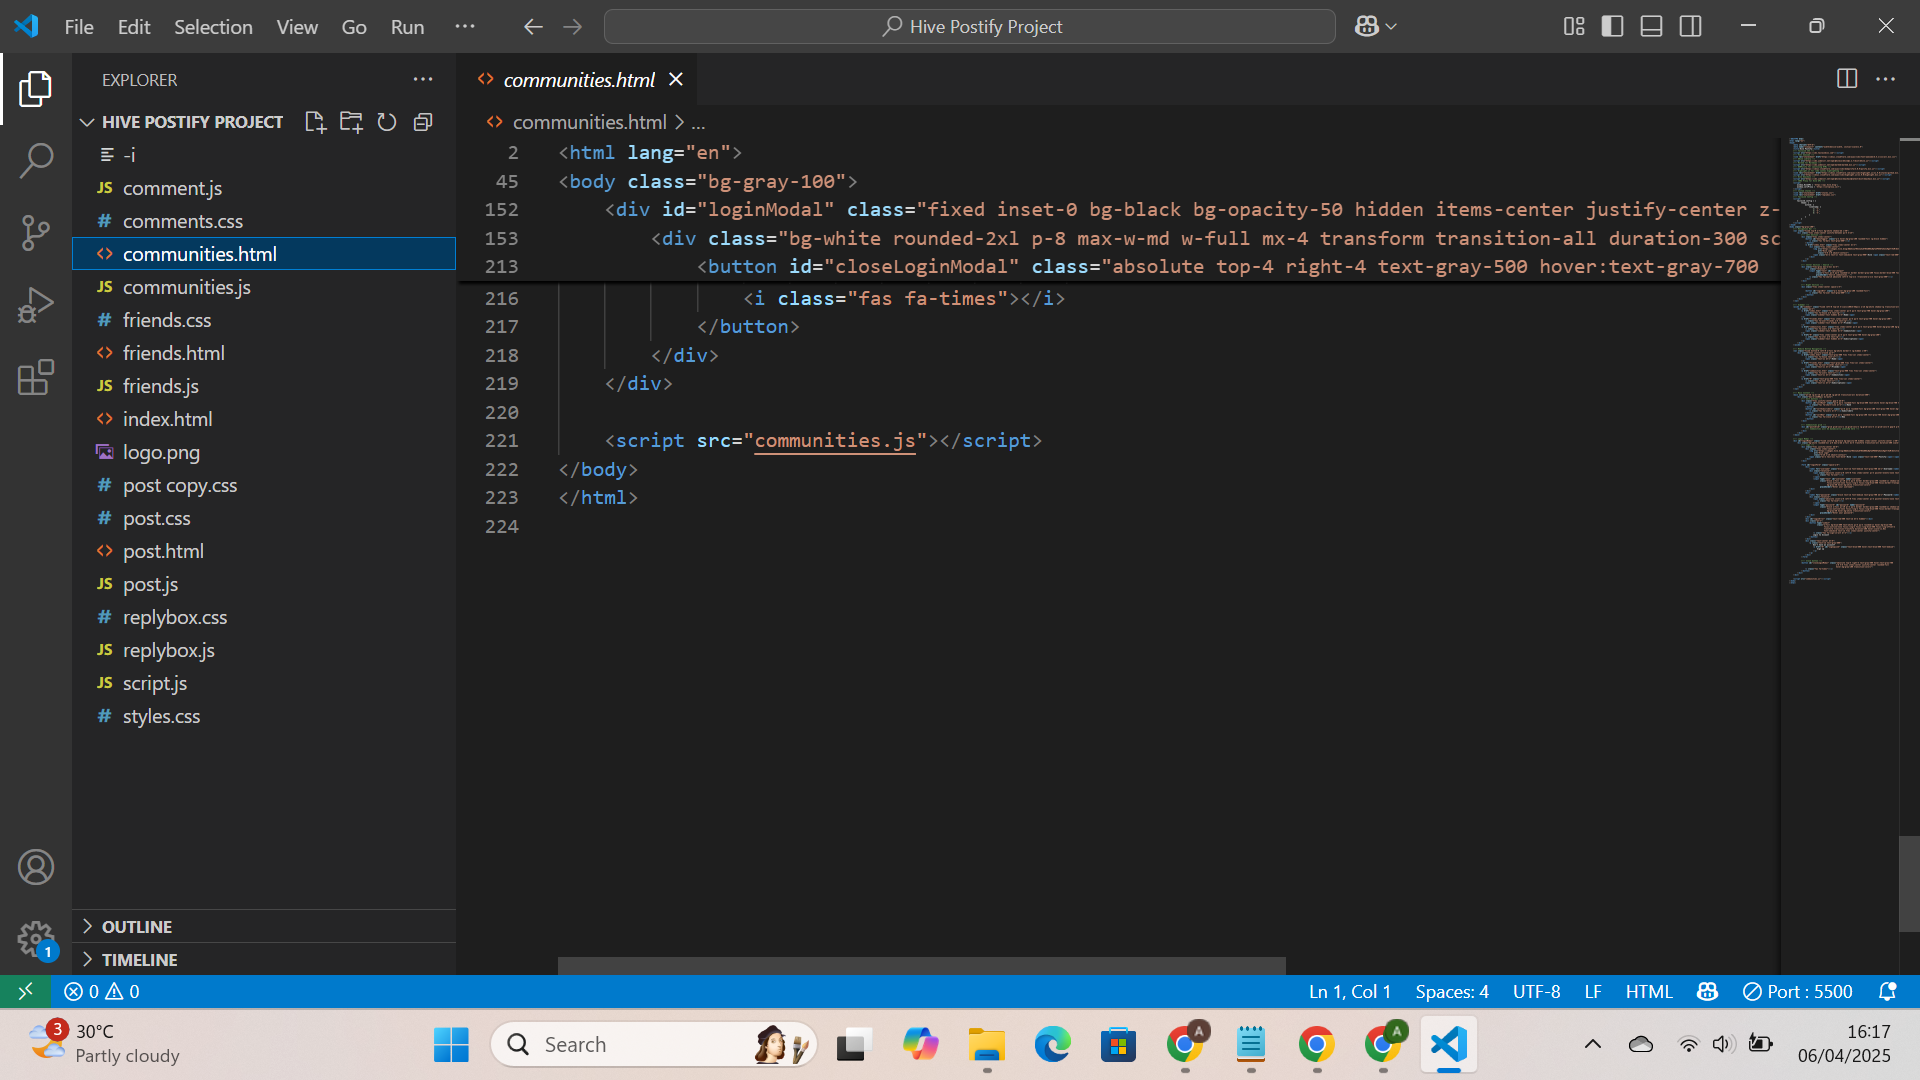Click the editor vertical scrollbar thumb
Screen dimensions: 1920x1080
click(1909, 884)
